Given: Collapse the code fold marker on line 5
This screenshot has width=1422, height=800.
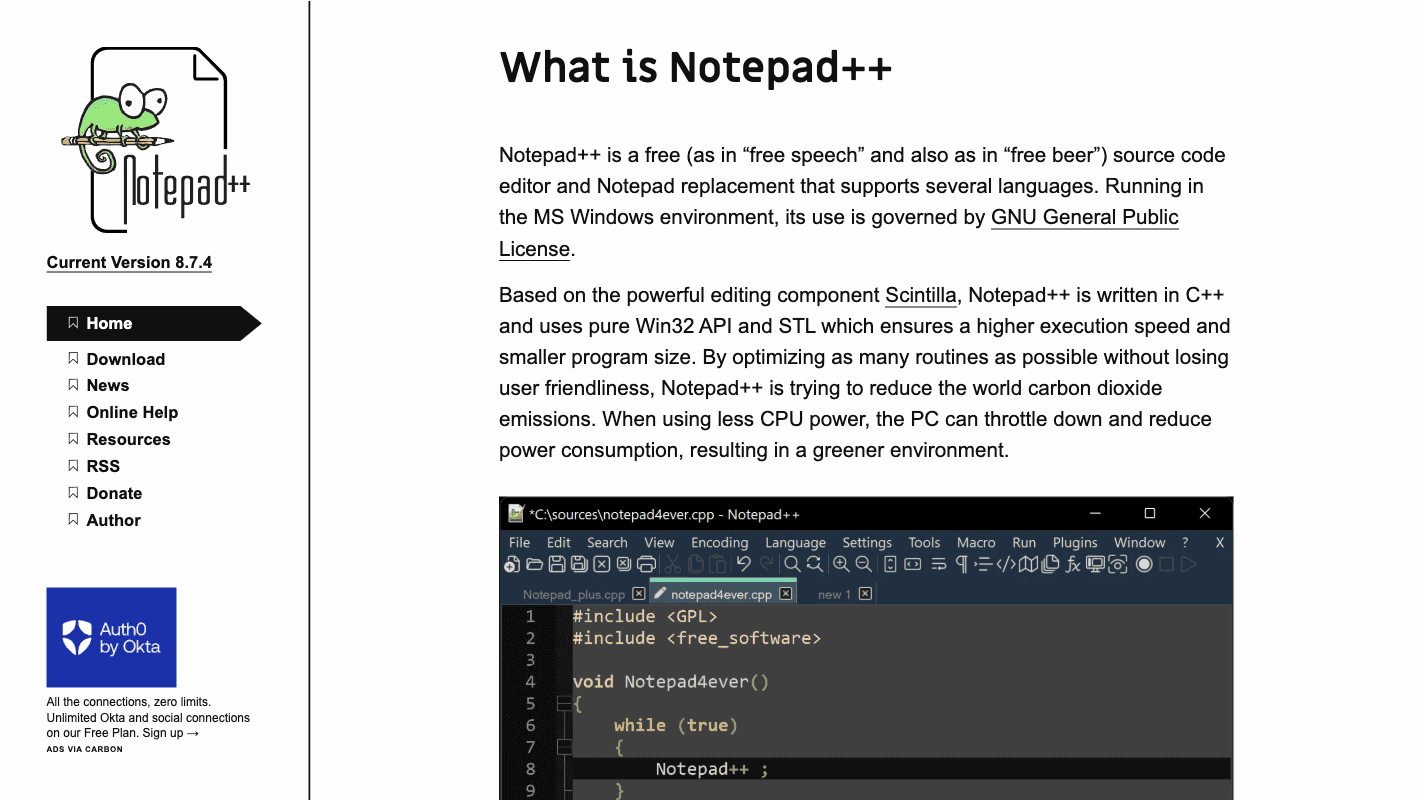Looking at the screenshot, I should tap(564, 704).
